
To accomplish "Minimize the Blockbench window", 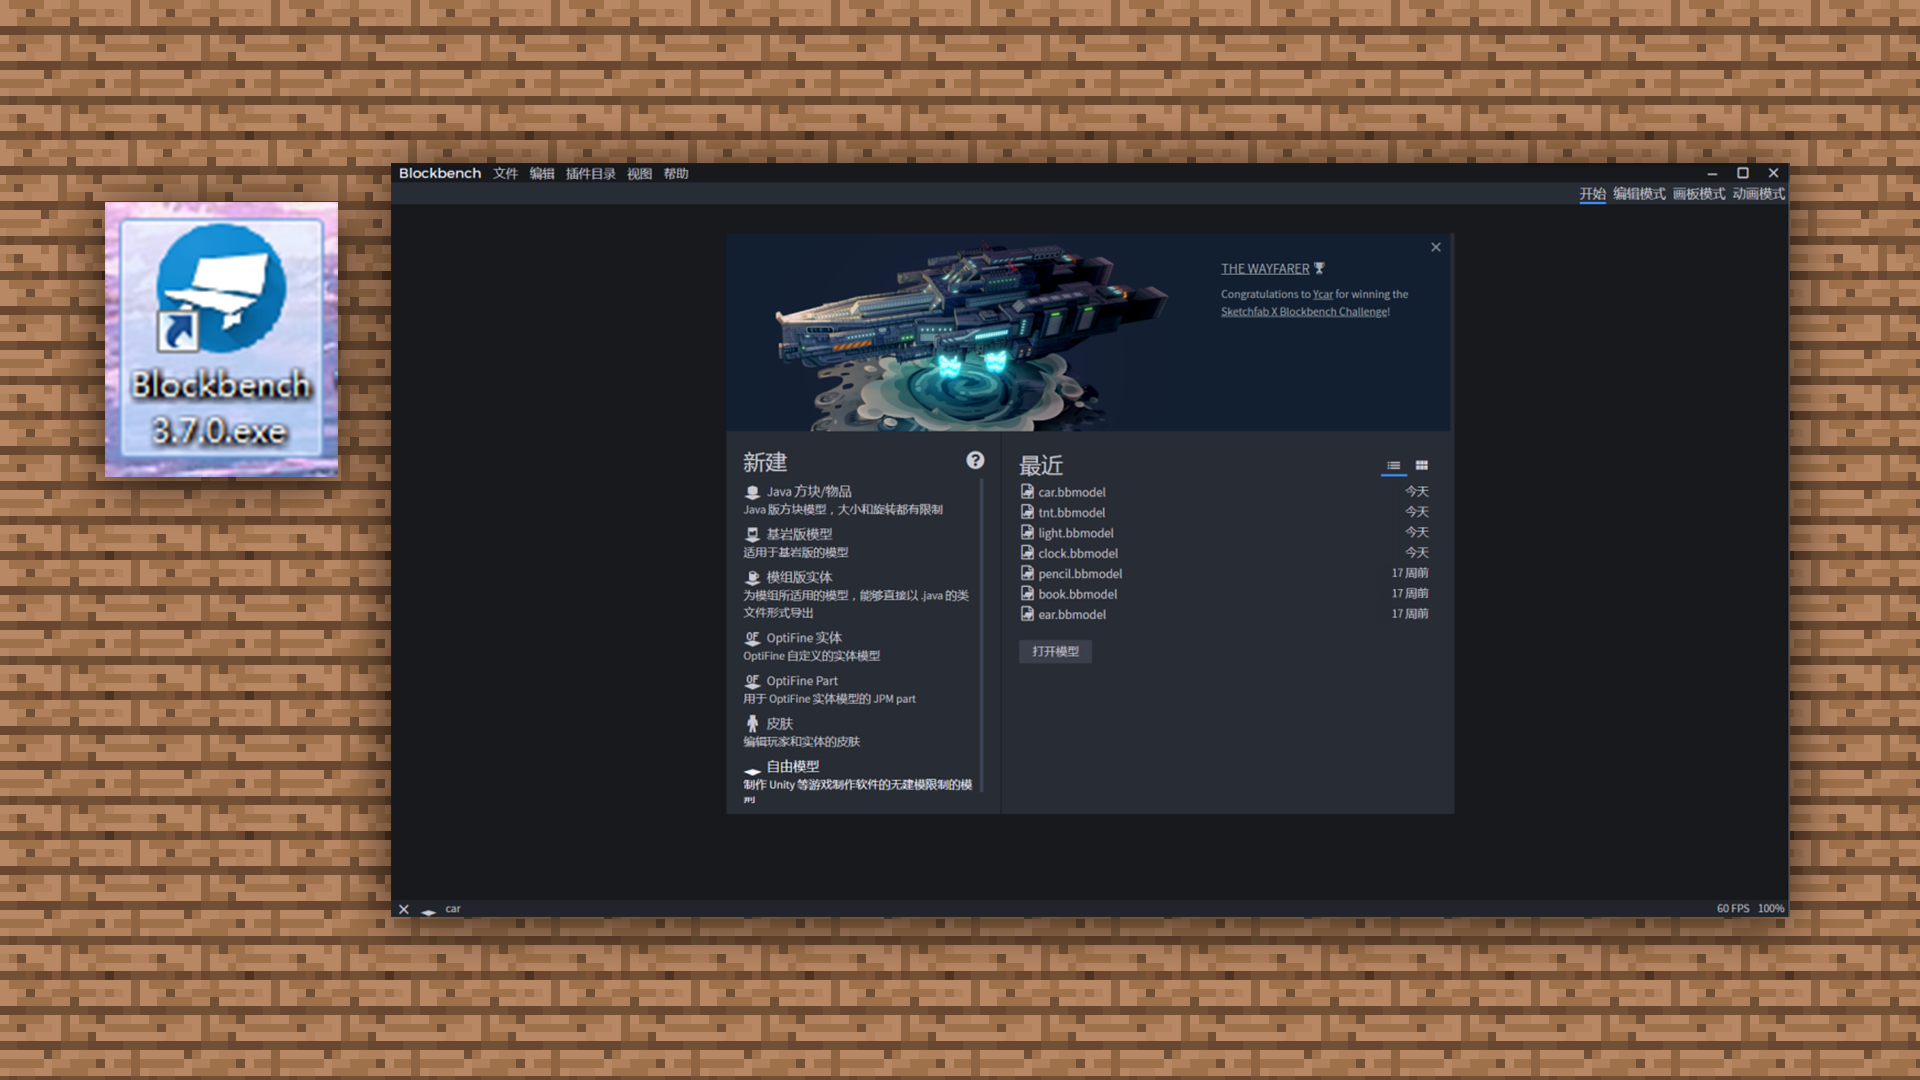I will 1712,173.
